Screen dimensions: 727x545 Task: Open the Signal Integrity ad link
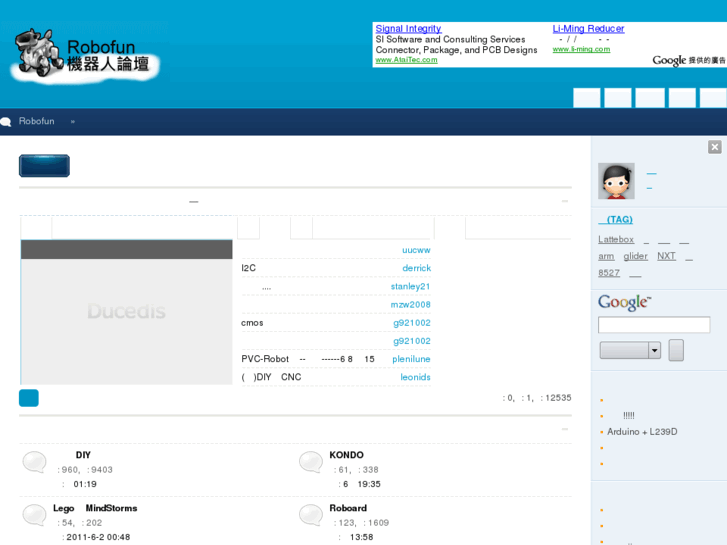[408, 29]
